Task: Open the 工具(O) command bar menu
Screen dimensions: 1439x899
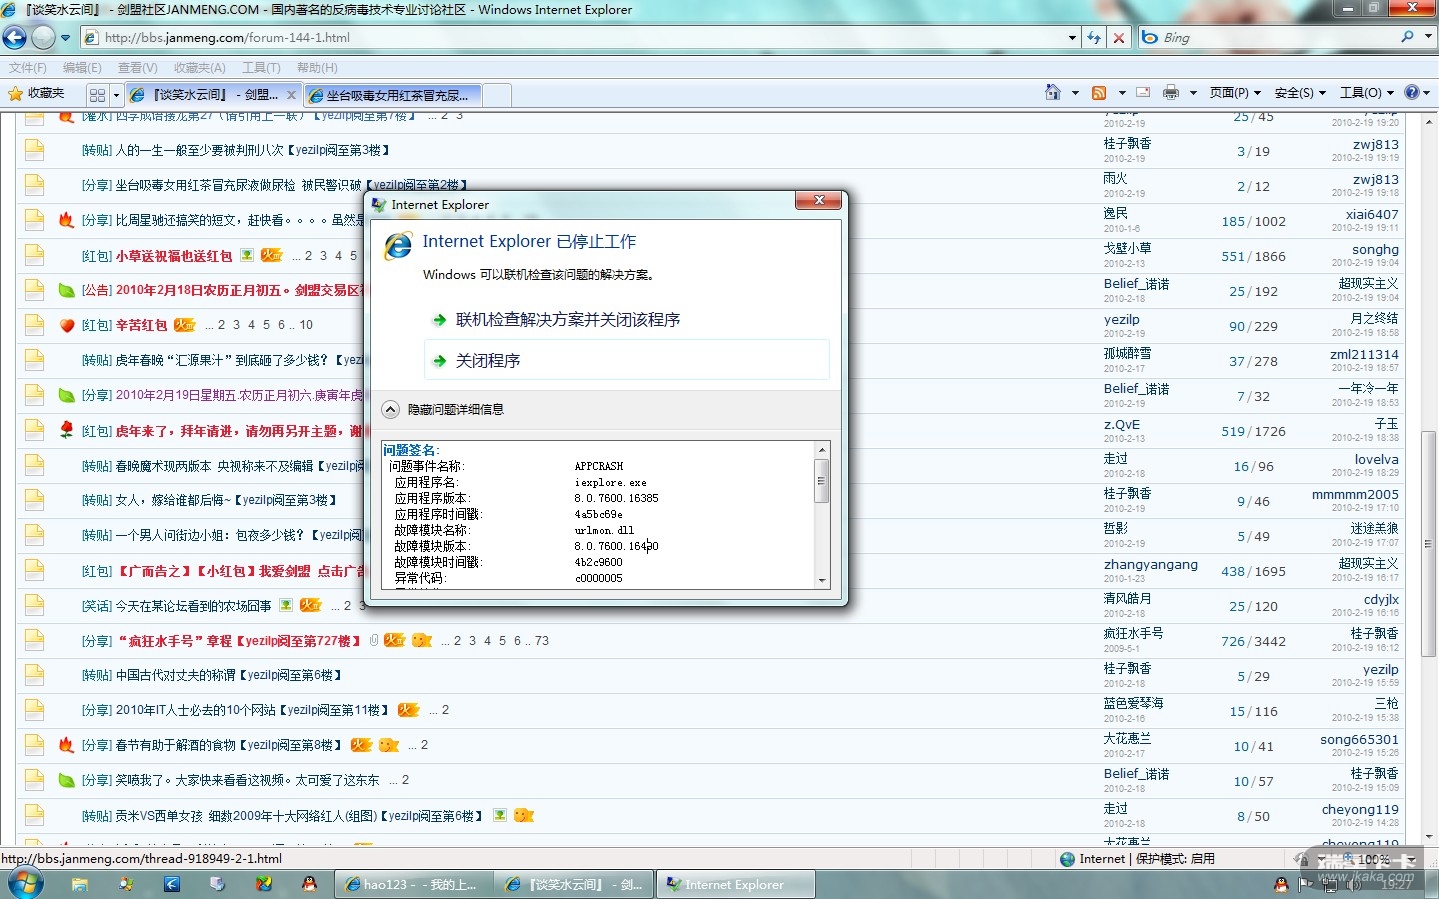Action: click(1366, 93)
